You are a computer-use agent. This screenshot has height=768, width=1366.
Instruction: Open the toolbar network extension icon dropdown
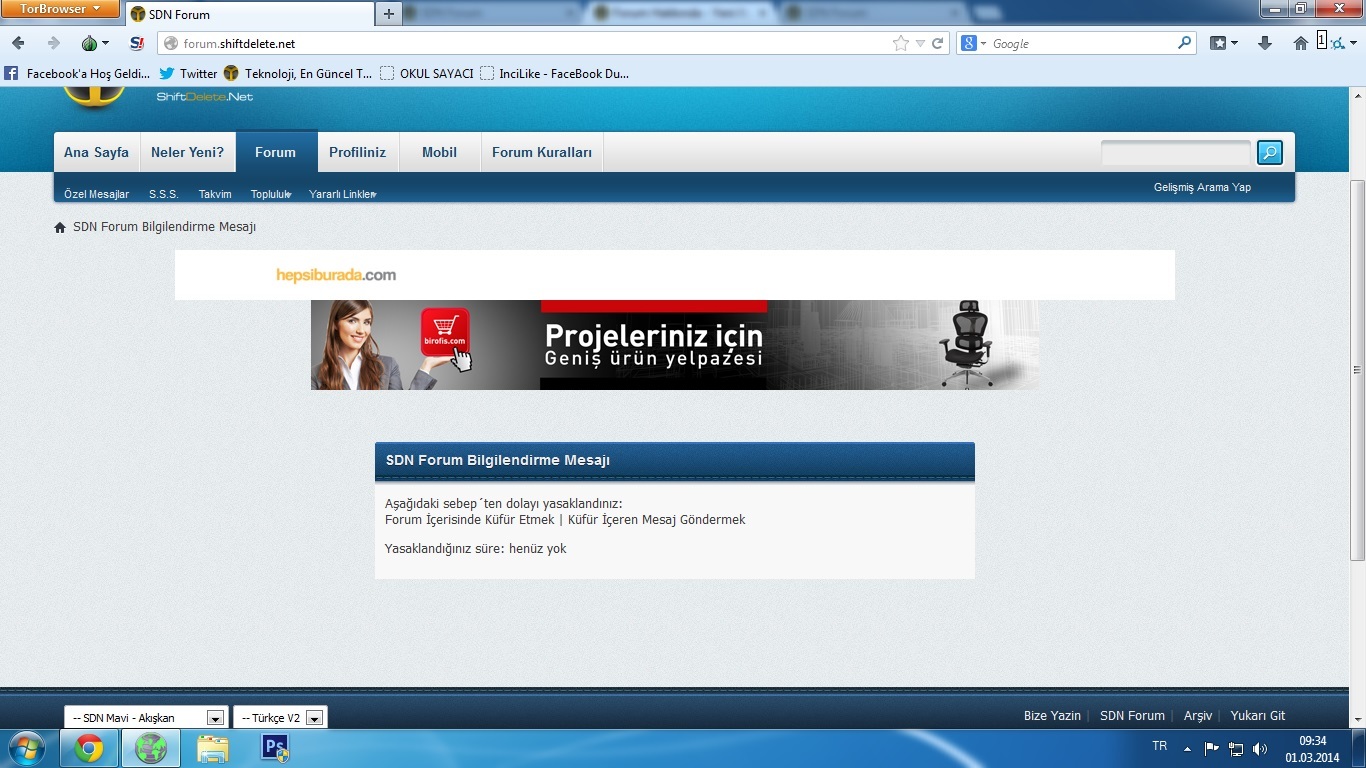1341,43
